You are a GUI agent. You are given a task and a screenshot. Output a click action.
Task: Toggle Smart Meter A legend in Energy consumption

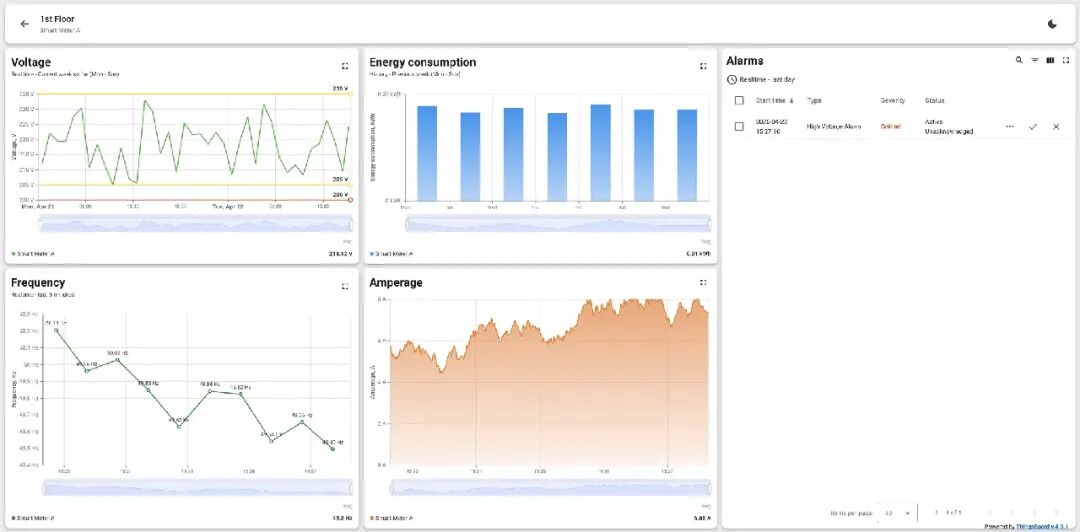391,254
